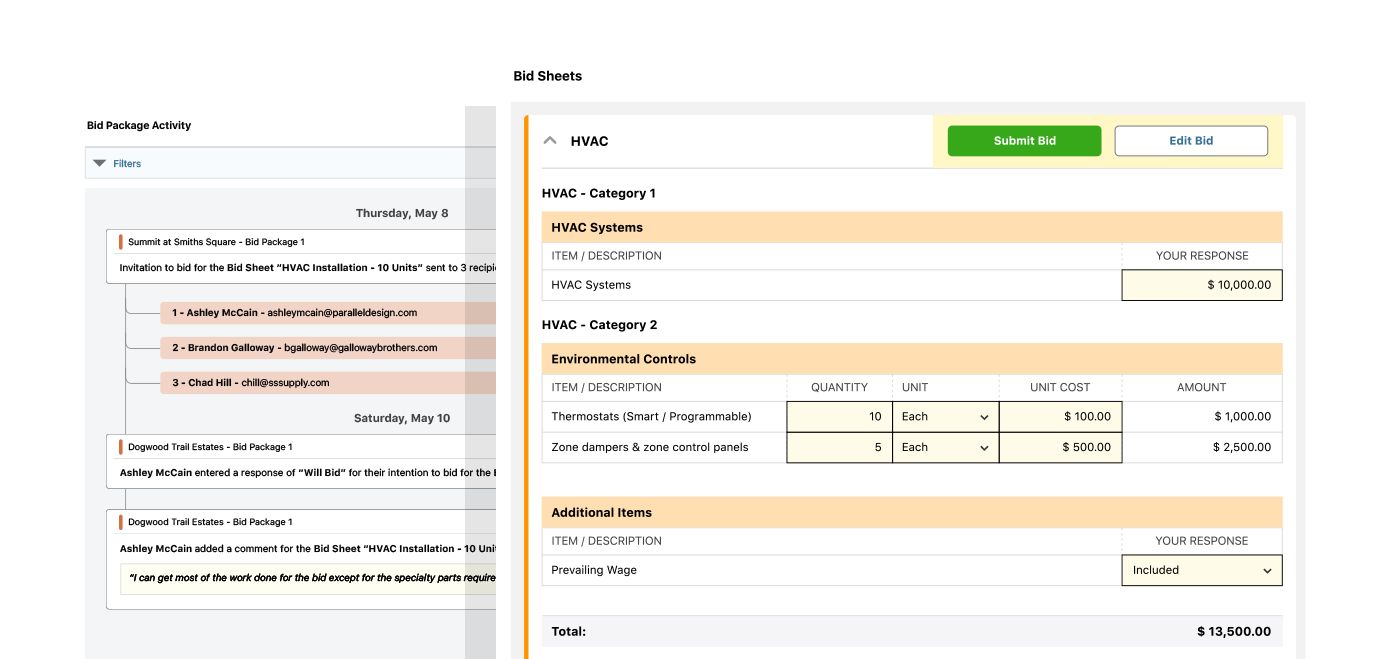Change Prevailing Wage from Included
1390x659 pixels.
1201,570
